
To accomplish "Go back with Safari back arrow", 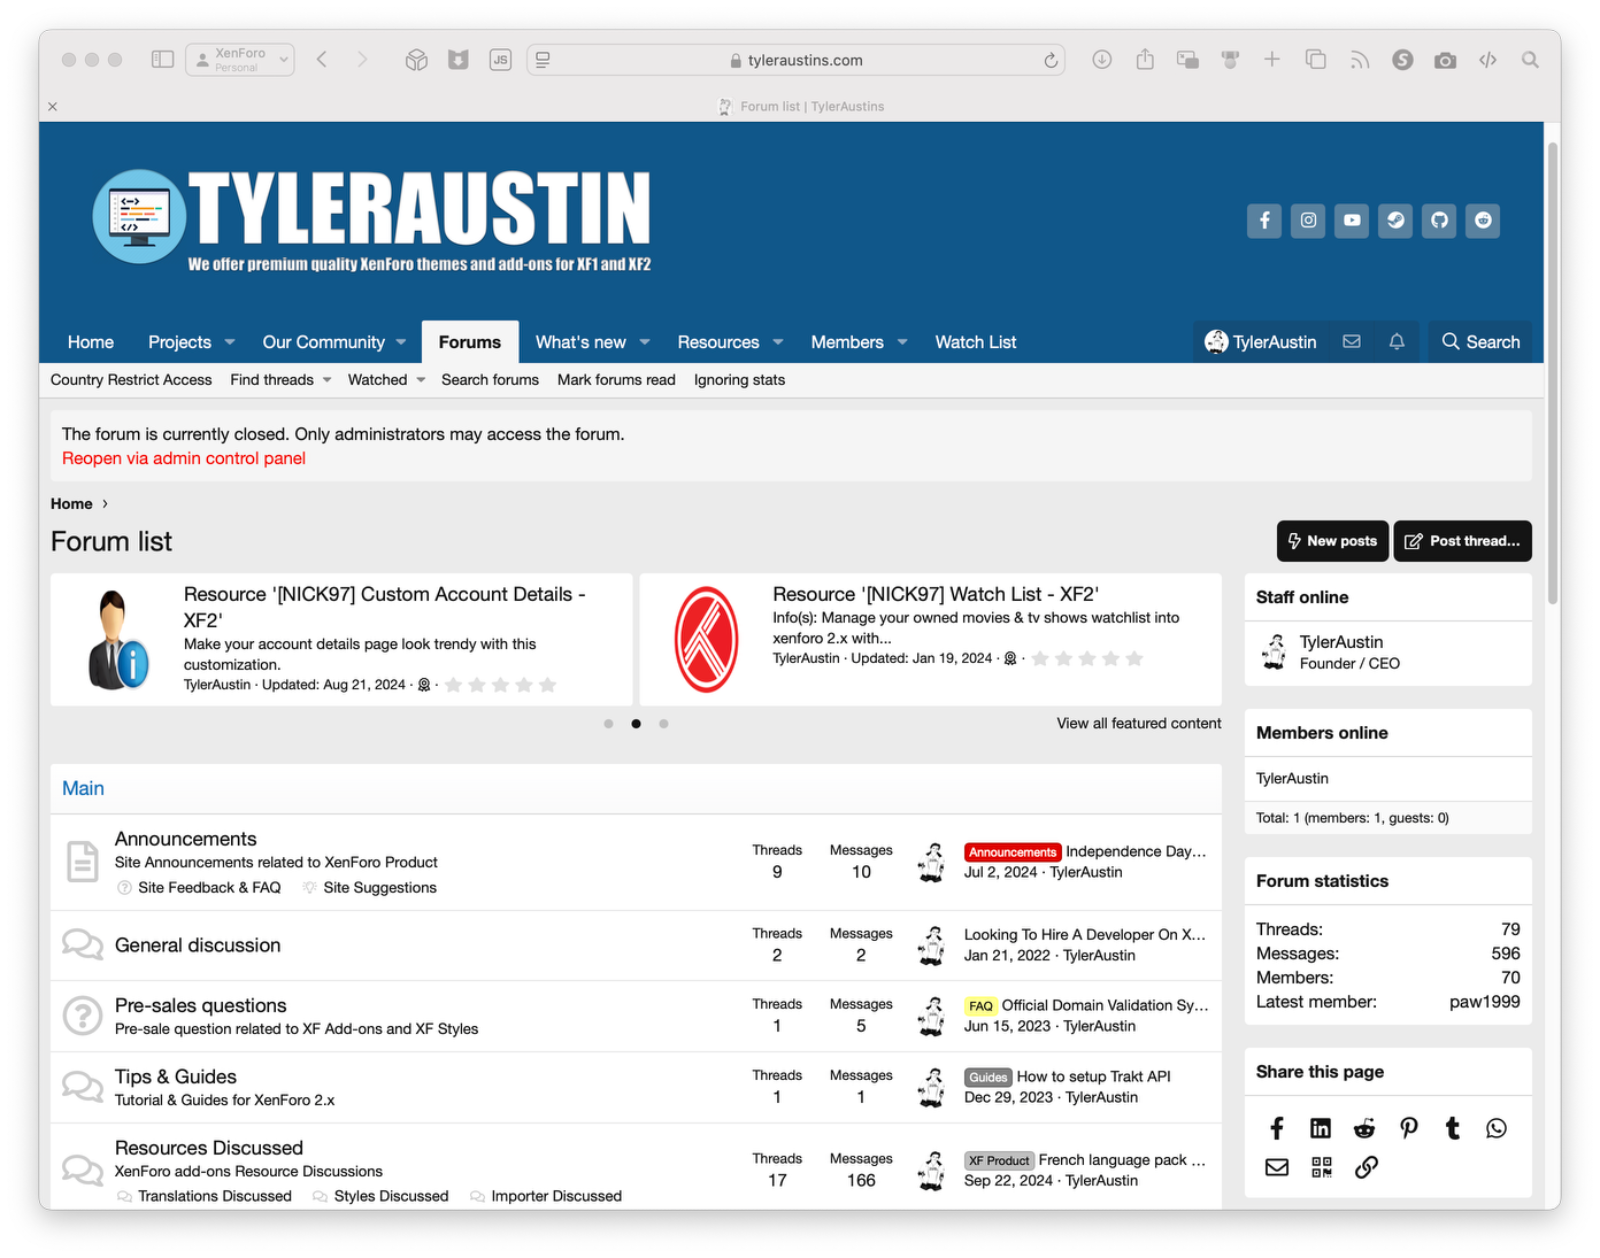I will (322, 60).
